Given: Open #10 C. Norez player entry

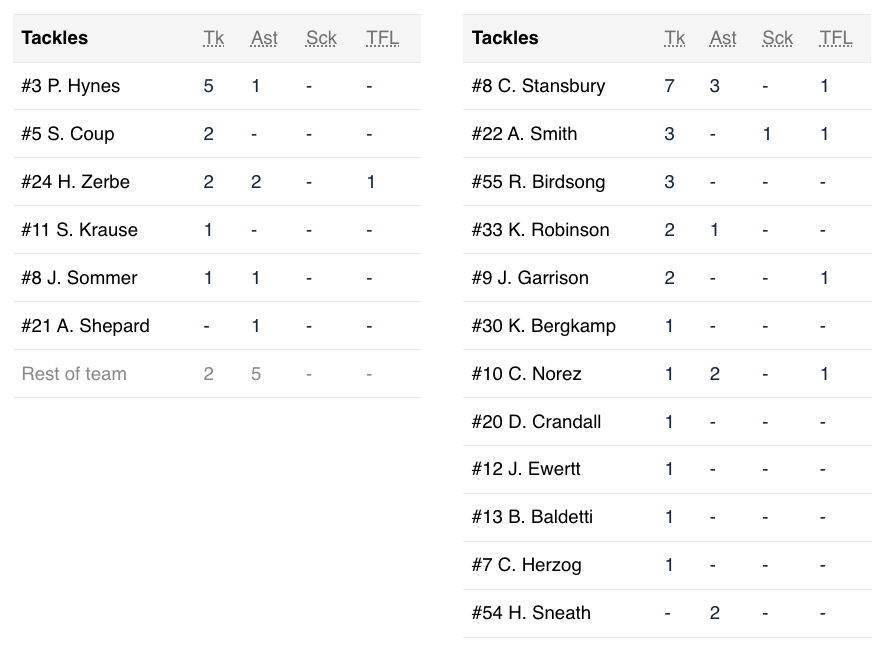Looking at the screenshot, I should point(526,374).
